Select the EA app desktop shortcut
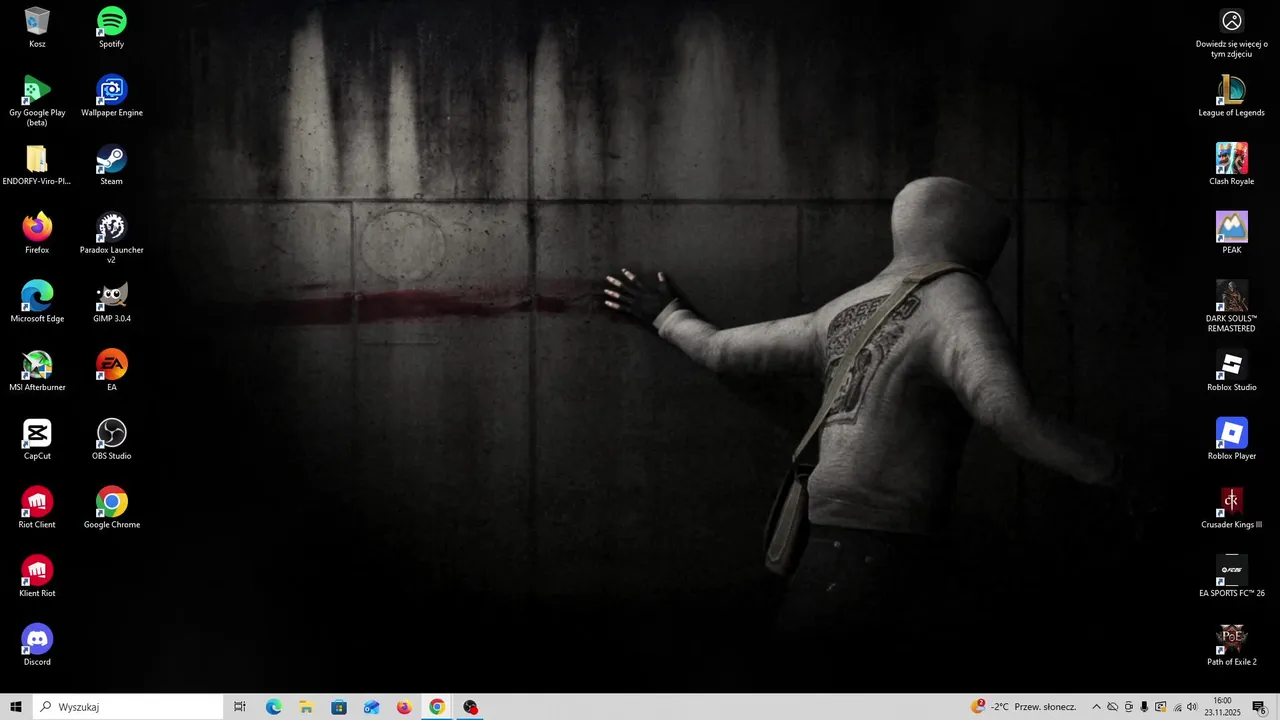Image resolution: width=1280 pixels, height=720 pixels. [x=111, y=371]
